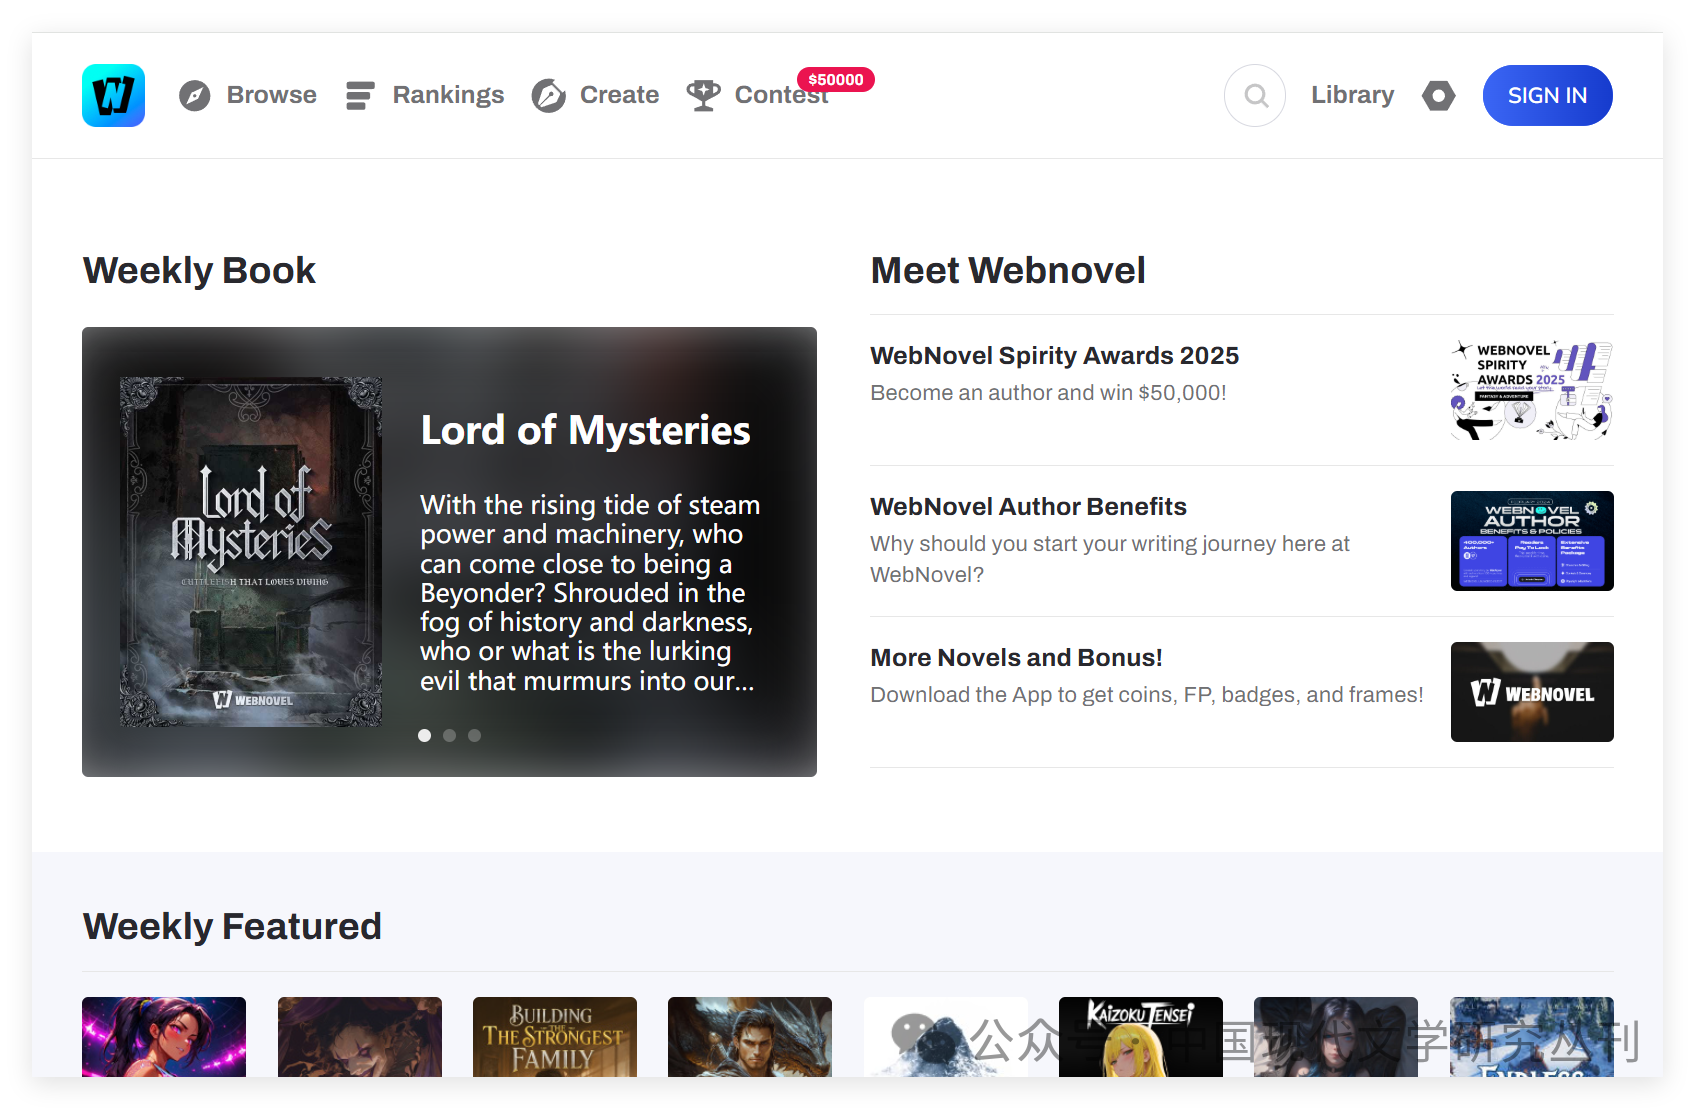This screenshot has height=1109, width=1695.
Task: Open WebNovel Author Benefits article
Action: [1028, 507]
